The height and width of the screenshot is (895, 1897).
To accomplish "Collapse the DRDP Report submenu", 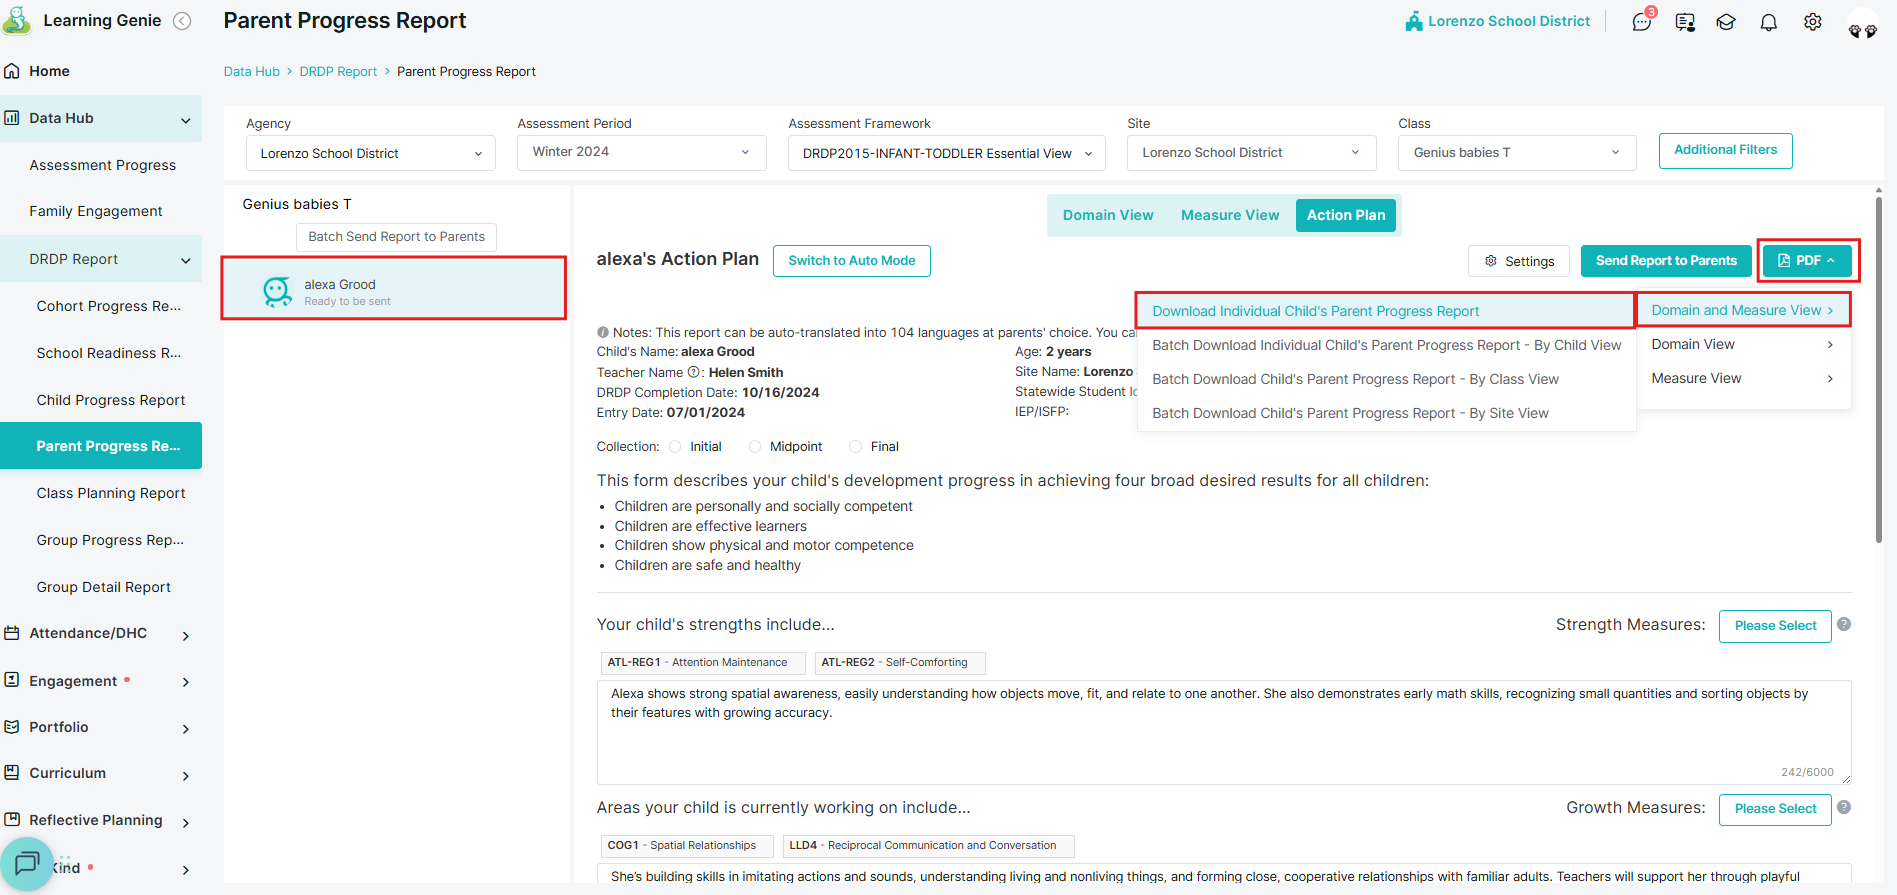I will click(x=186, y=261).
